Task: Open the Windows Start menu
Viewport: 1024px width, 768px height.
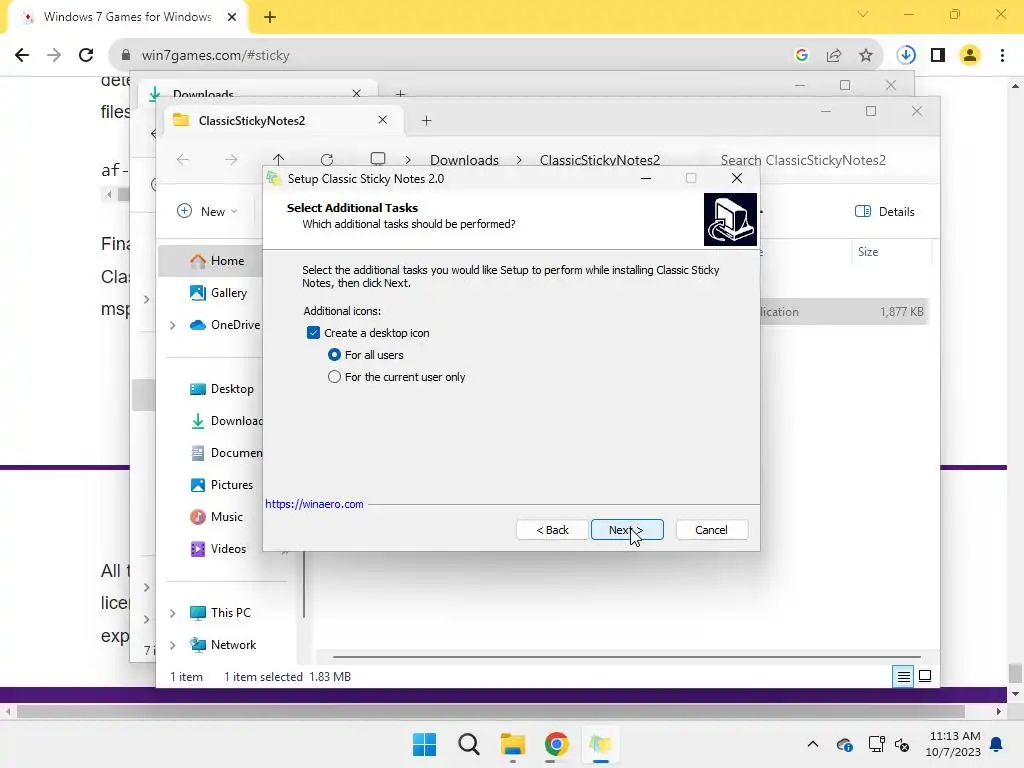Action: [x=424, y=744]
